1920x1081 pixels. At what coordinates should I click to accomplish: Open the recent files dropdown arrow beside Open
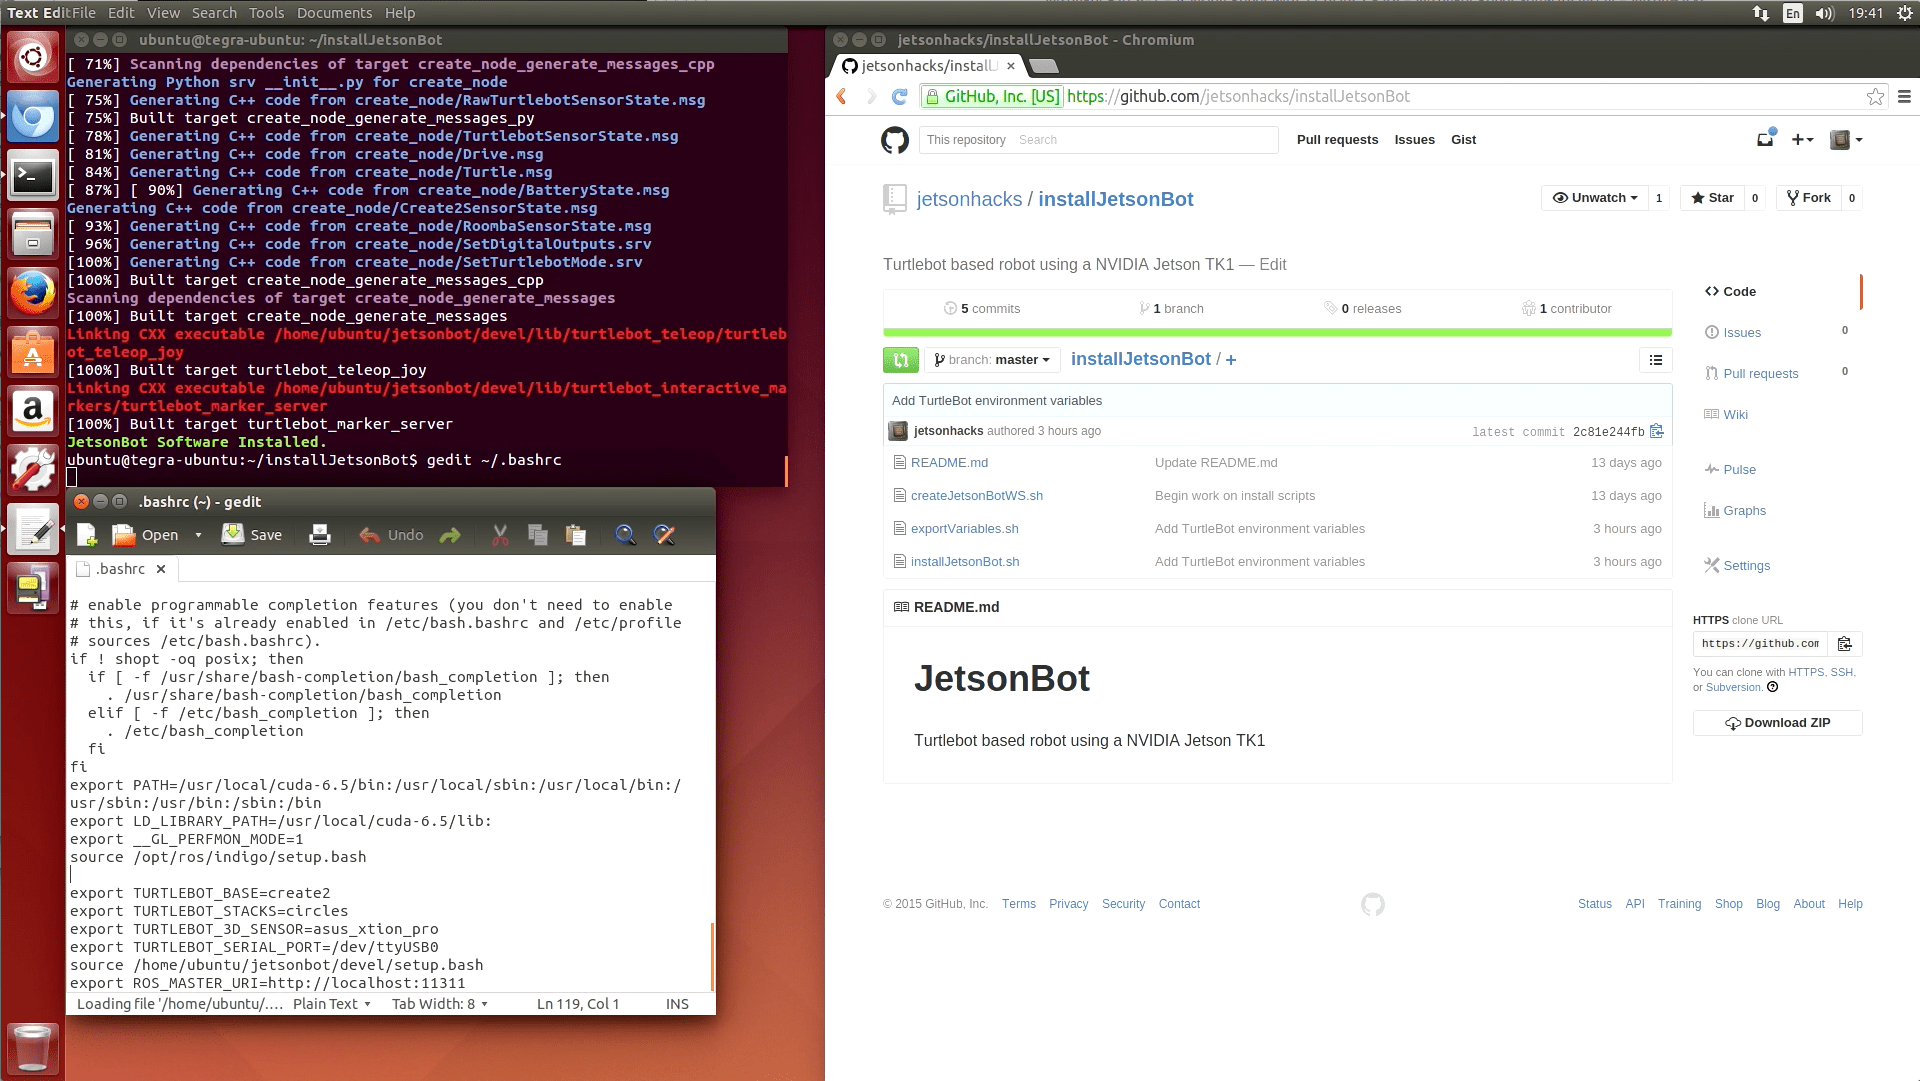(x=198, y=535)
